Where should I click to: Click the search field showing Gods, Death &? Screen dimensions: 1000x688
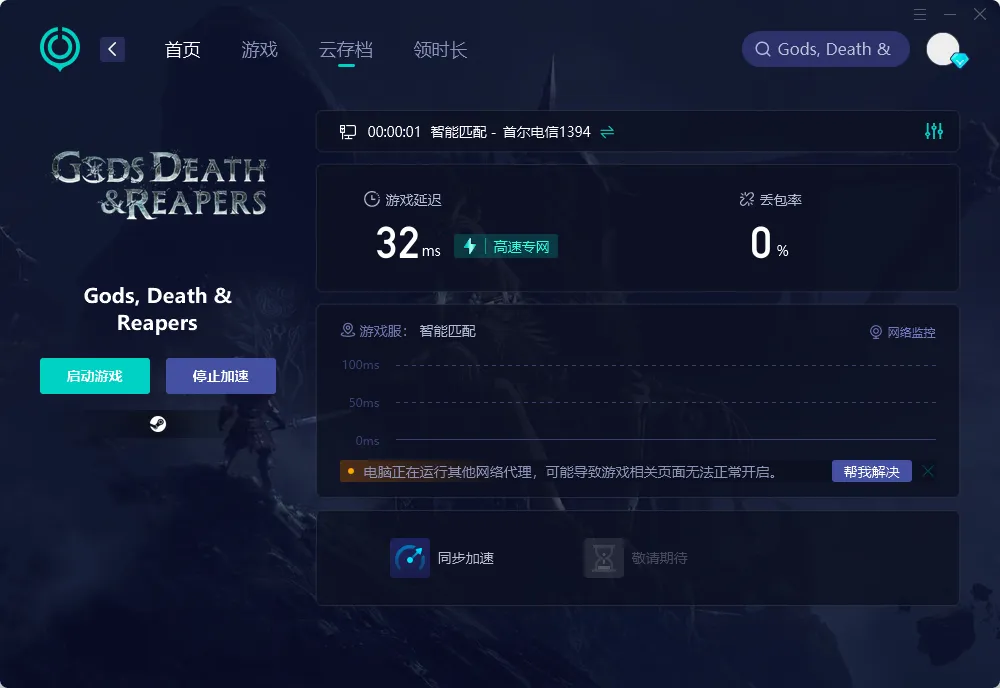tap(825, 49)
